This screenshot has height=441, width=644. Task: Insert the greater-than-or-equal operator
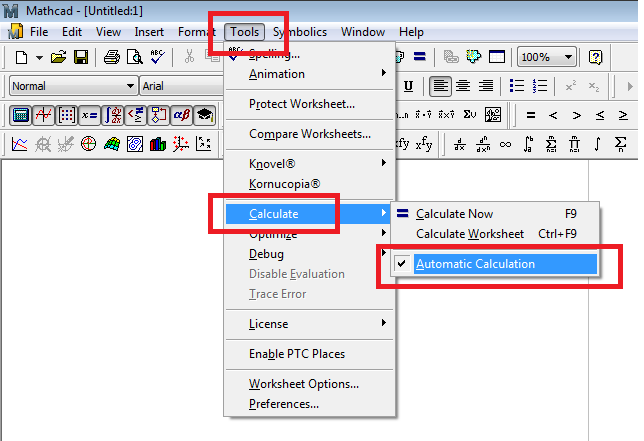[x=623, y=115]
